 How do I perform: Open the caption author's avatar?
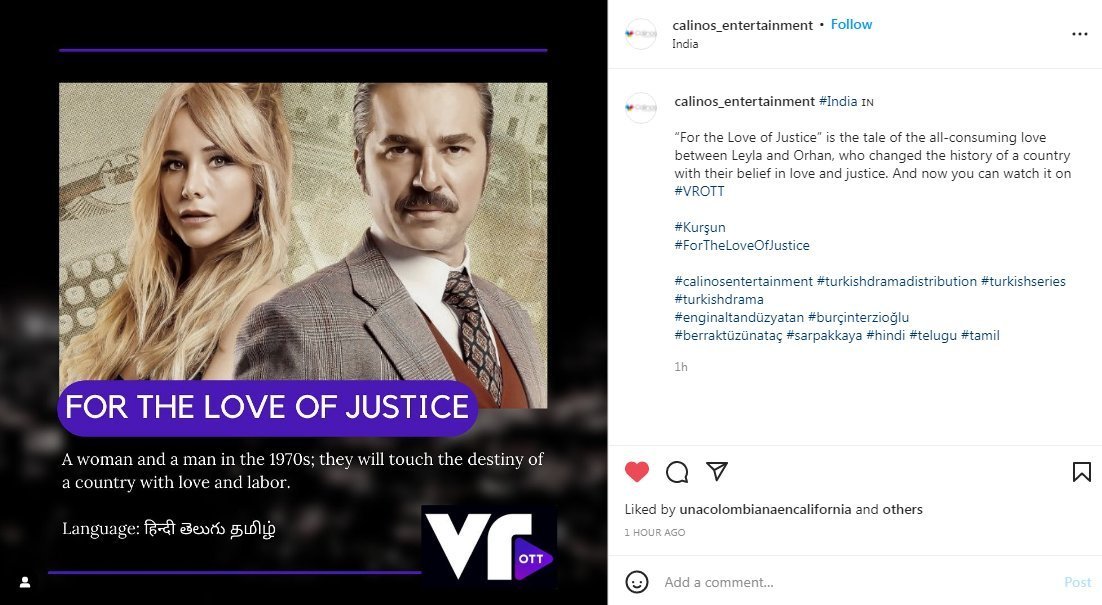coord(640,108)
